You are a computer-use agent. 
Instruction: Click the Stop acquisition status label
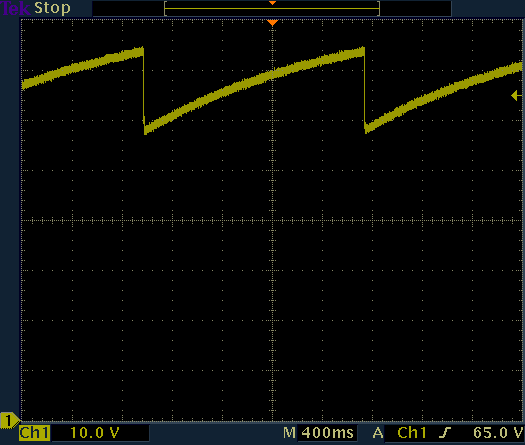click(x=52, y=8)
